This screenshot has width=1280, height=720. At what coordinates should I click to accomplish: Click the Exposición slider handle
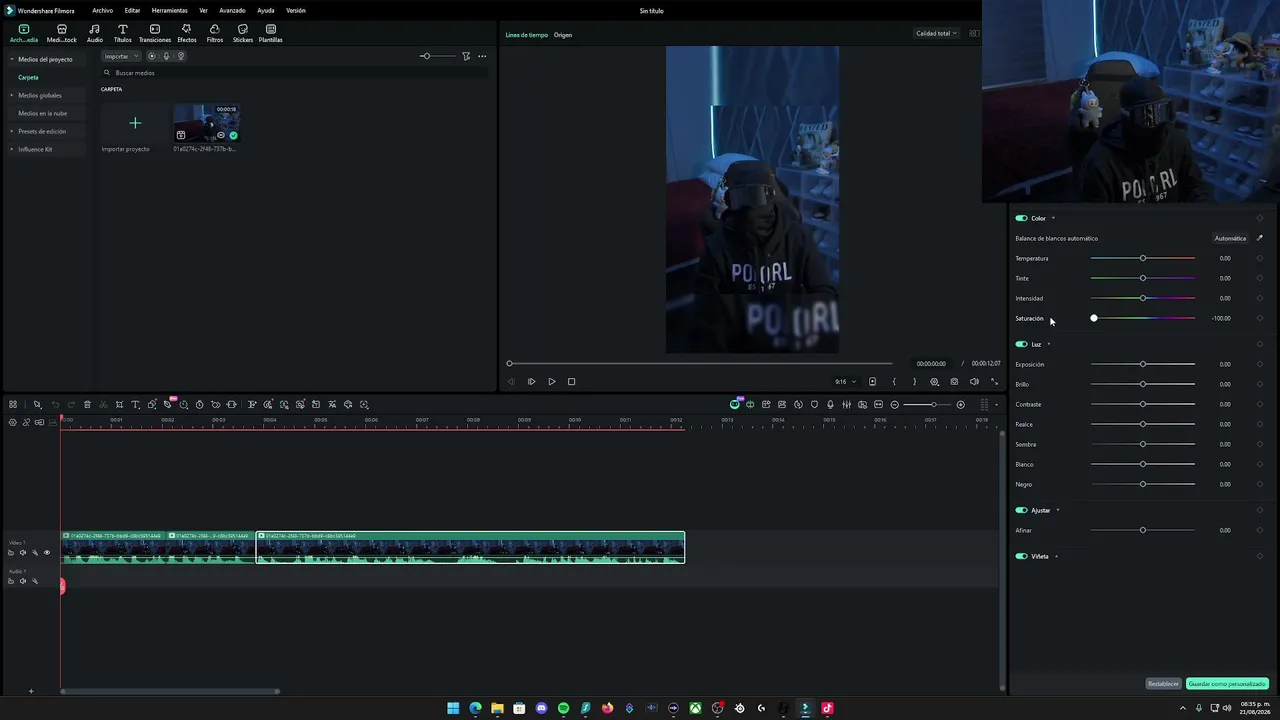click(1143, 364)
